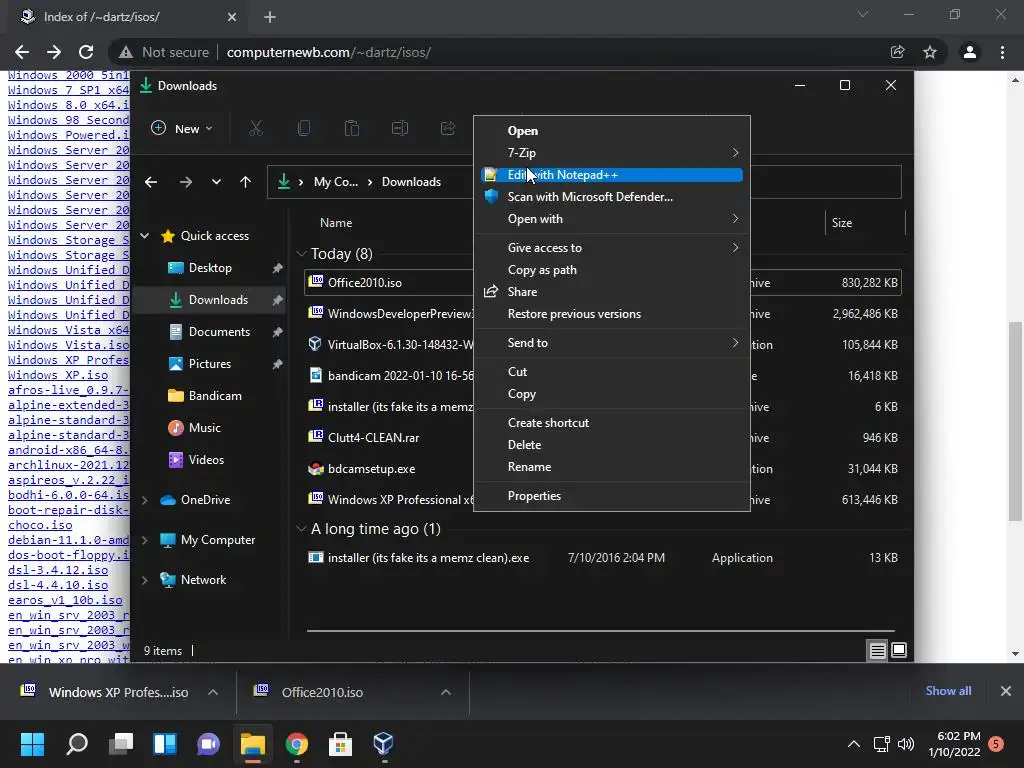The image size is (1024, 768).
Task: Click the choco.iso link
Action: point(40,525)
